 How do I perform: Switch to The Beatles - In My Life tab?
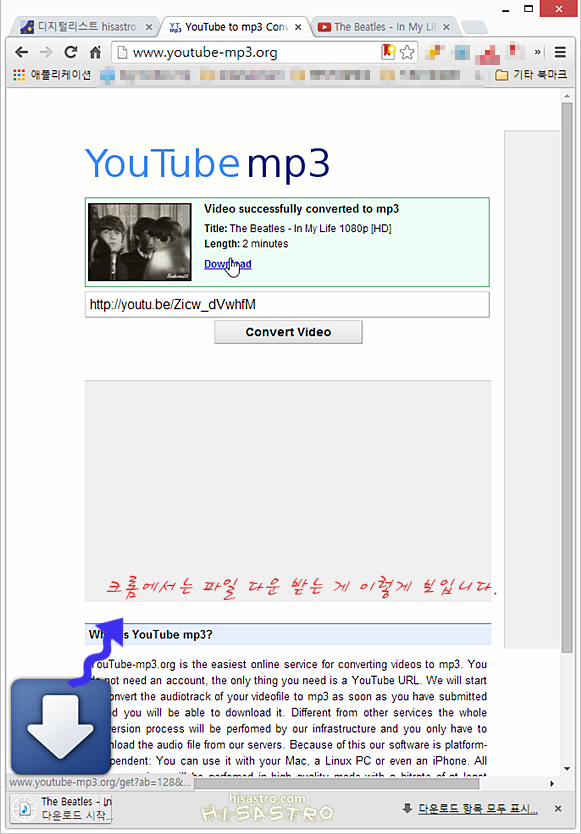(383, 27)
